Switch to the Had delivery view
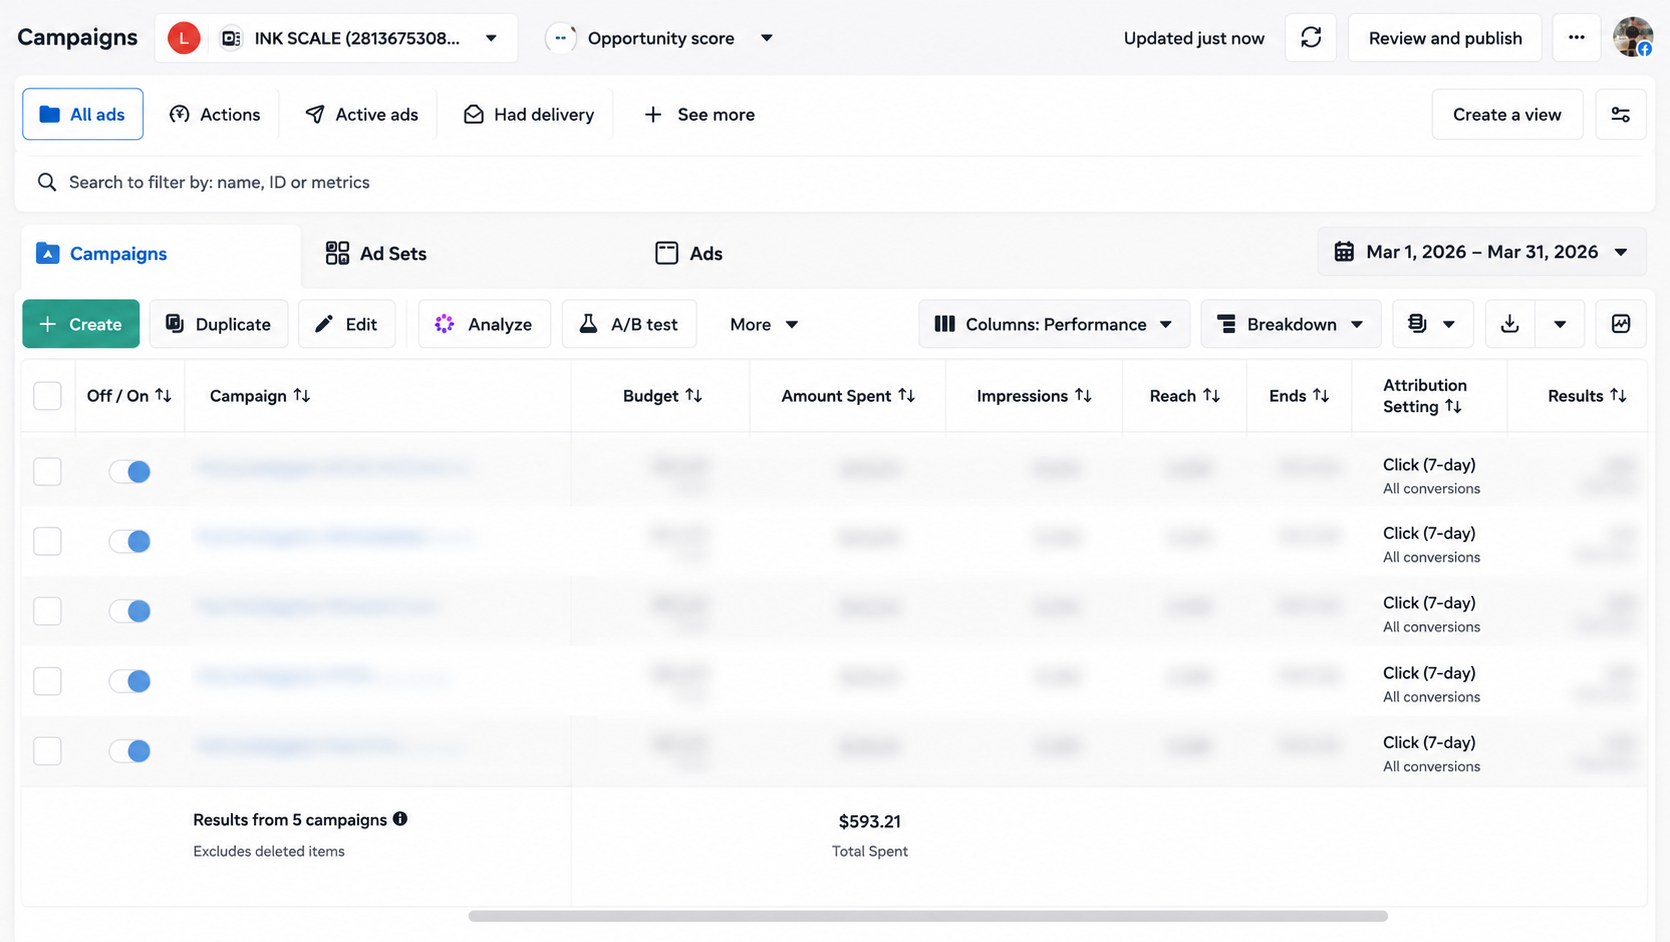 [x=529, y=114]
